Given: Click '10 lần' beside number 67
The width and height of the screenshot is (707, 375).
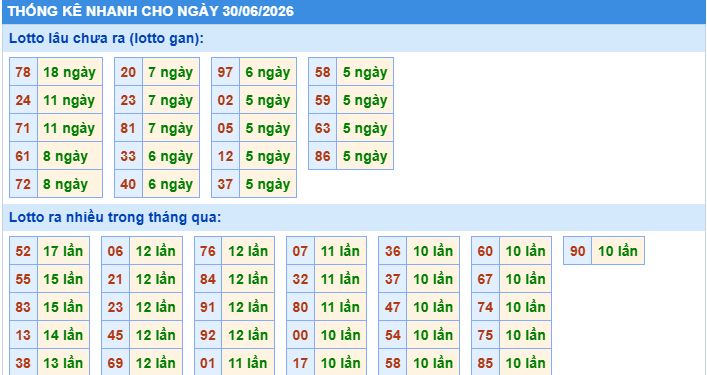Looking at the screenshot, I should tap(525, 279).
